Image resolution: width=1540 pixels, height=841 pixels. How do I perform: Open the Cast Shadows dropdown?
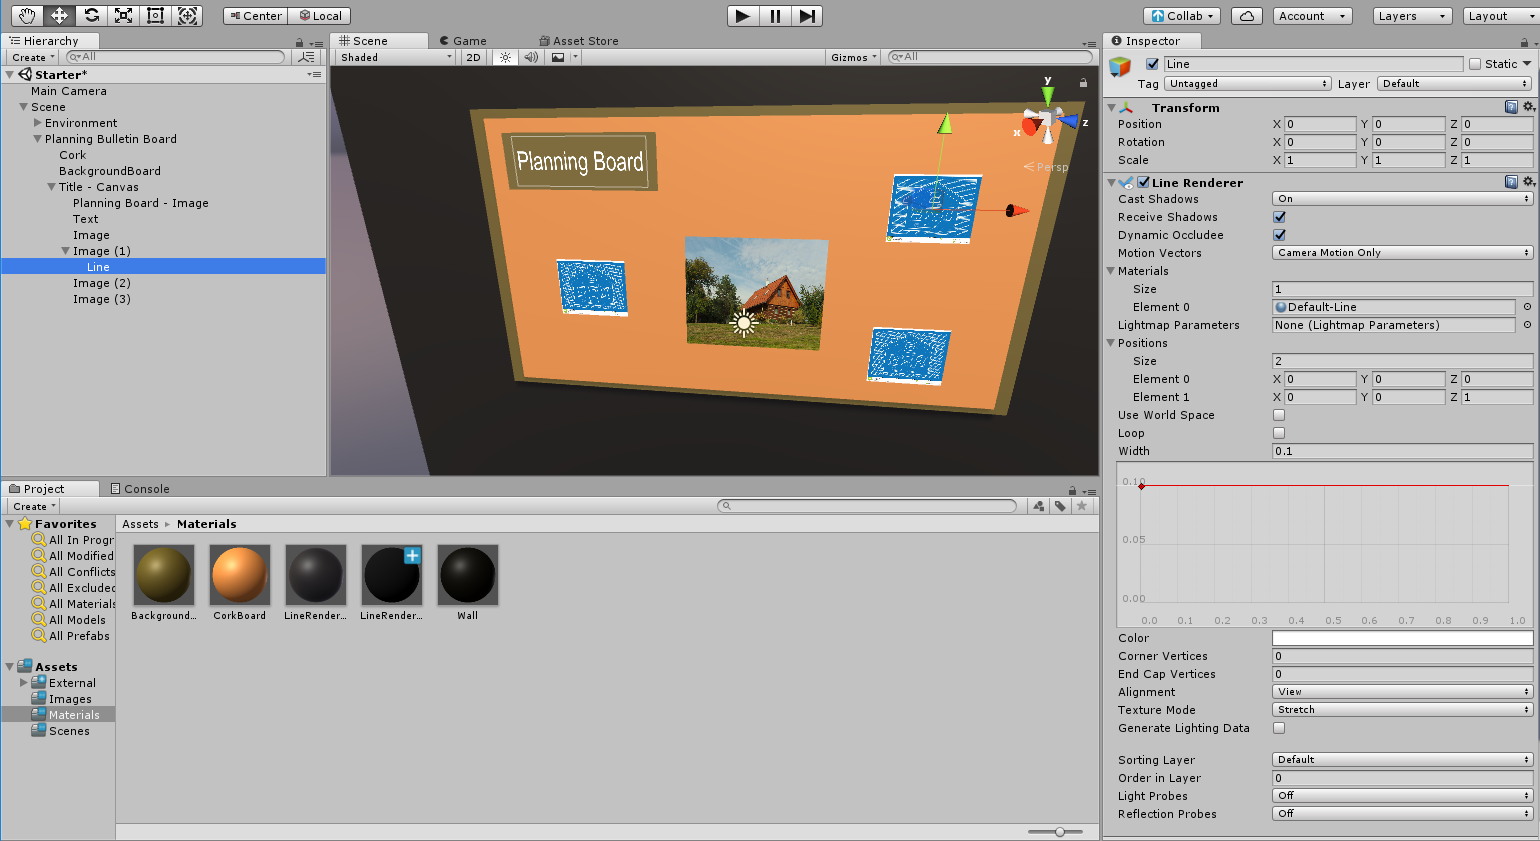pos(1402,199)
